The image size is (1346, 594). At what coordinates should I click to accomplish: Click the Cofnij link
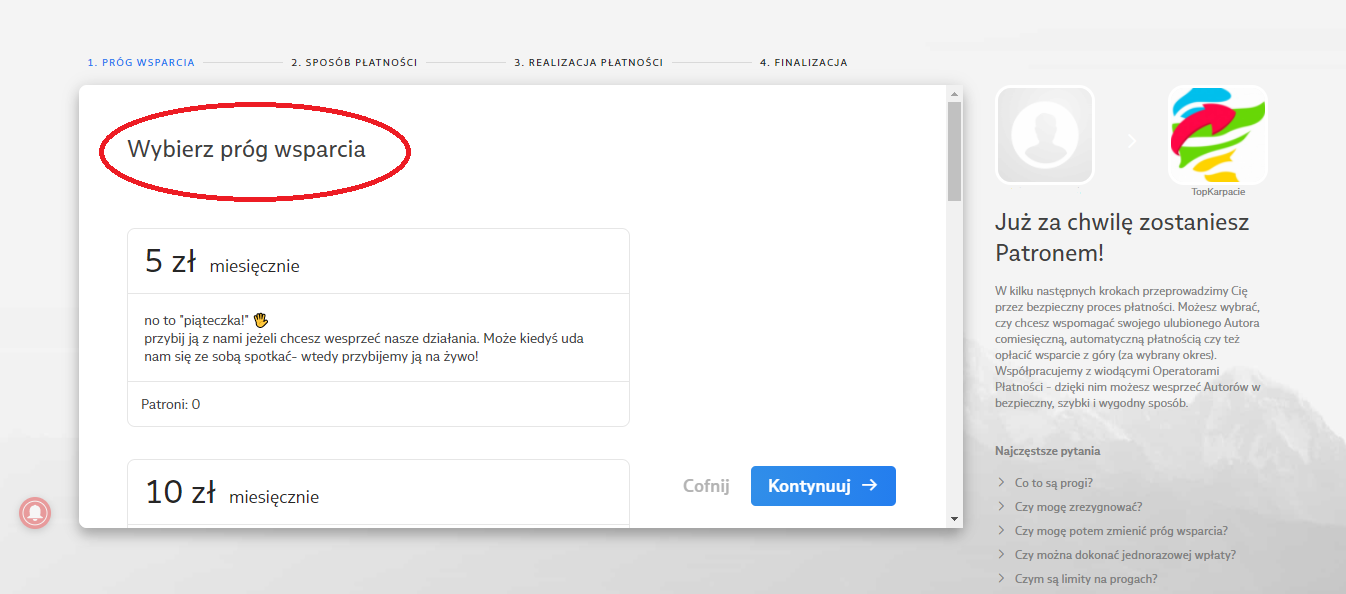706,486
